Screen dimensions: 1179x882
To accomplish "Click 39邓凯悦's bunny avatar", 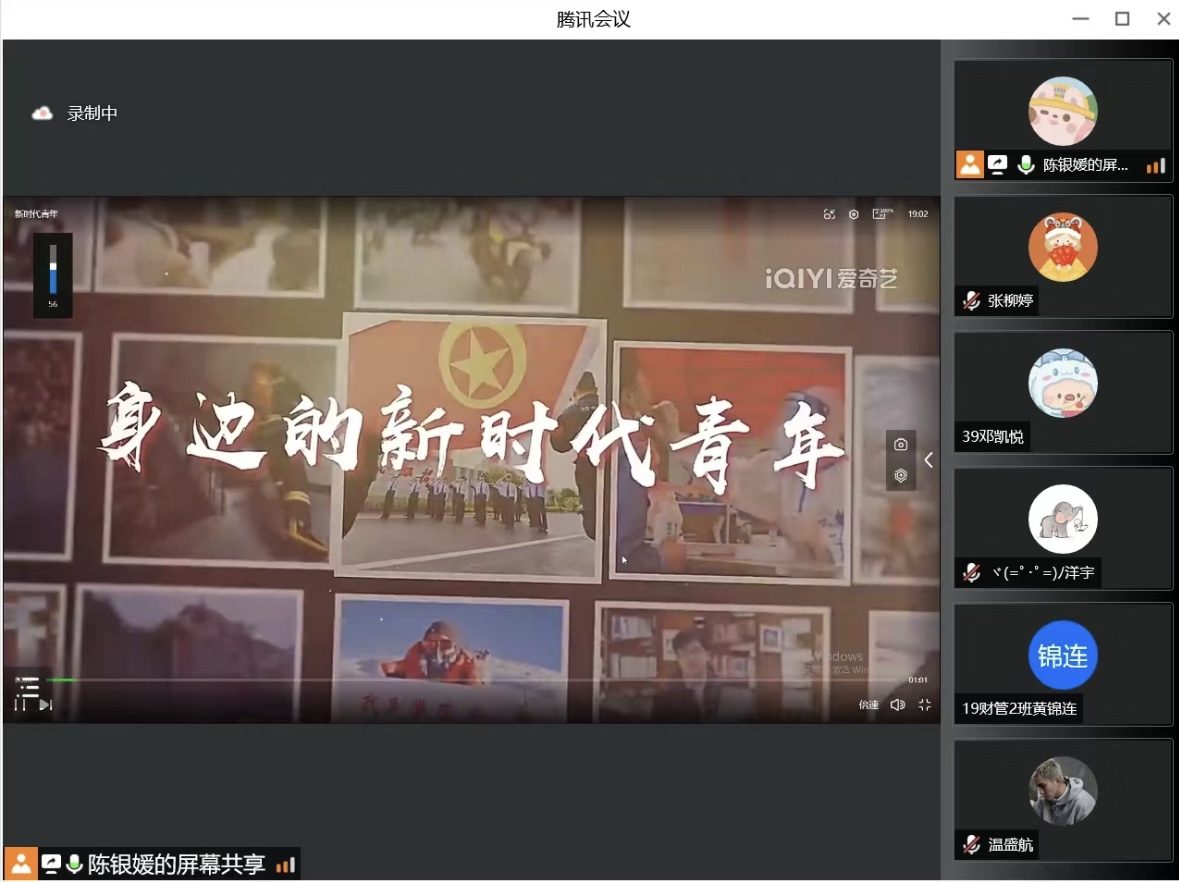I will tap(1062, 383).
